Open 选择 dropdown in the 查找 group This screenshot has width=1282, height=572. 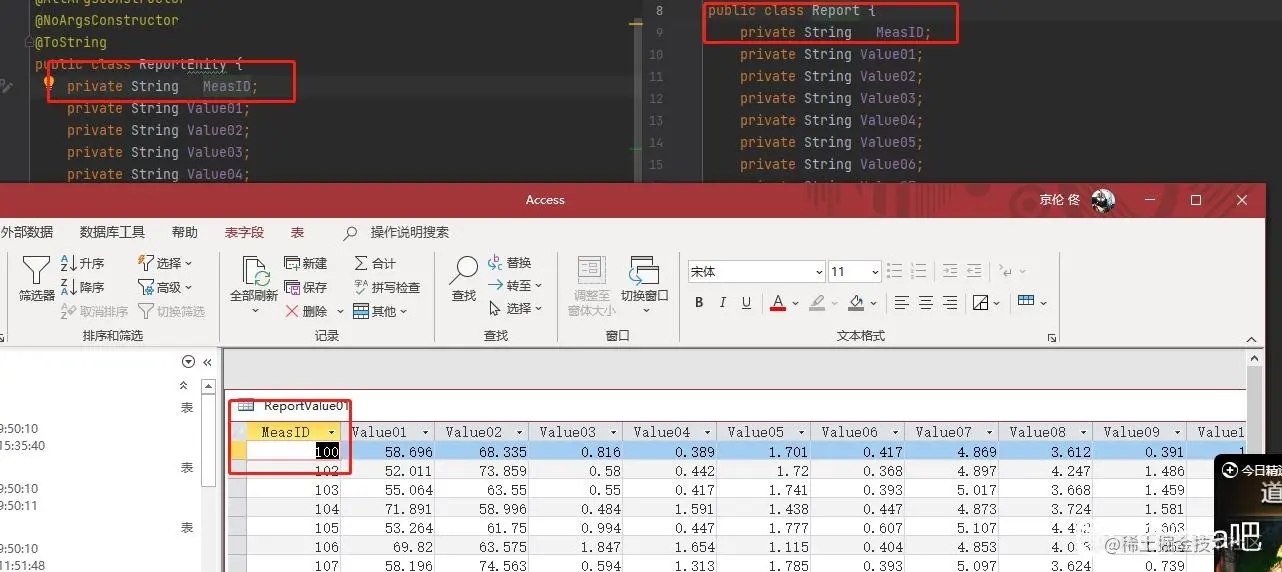[515, 308]
